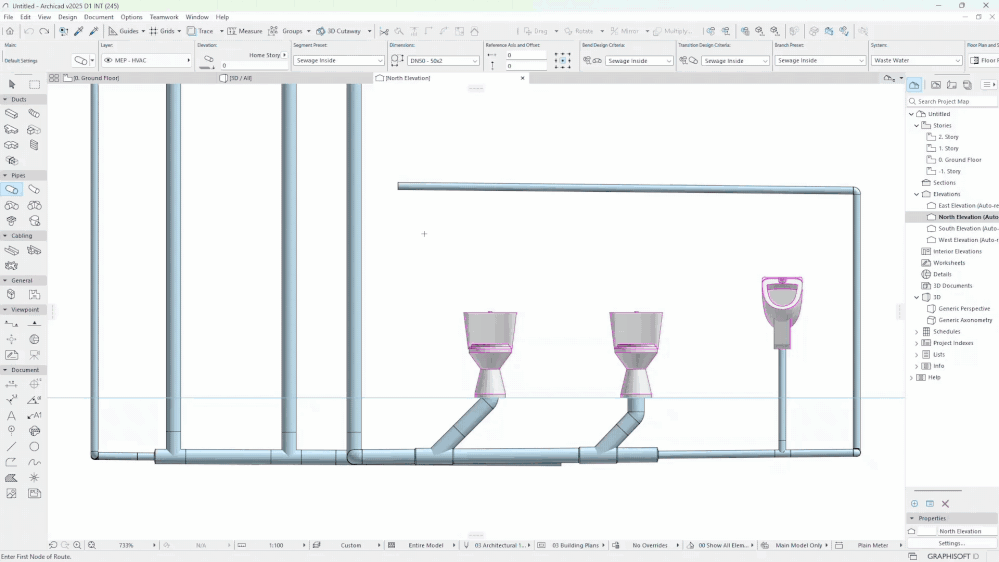Open Bend Design Criteria dropdown

tap(638, 61)
